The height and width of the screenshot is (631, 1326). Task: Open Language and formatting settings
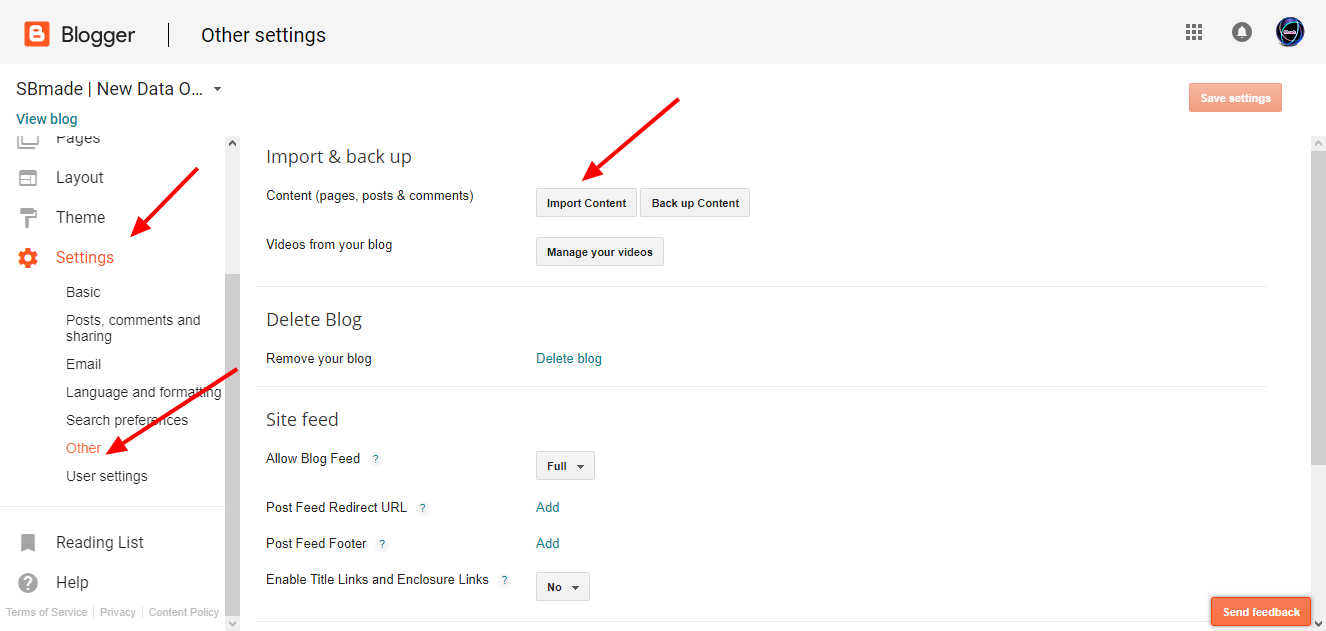click(144, 392)
